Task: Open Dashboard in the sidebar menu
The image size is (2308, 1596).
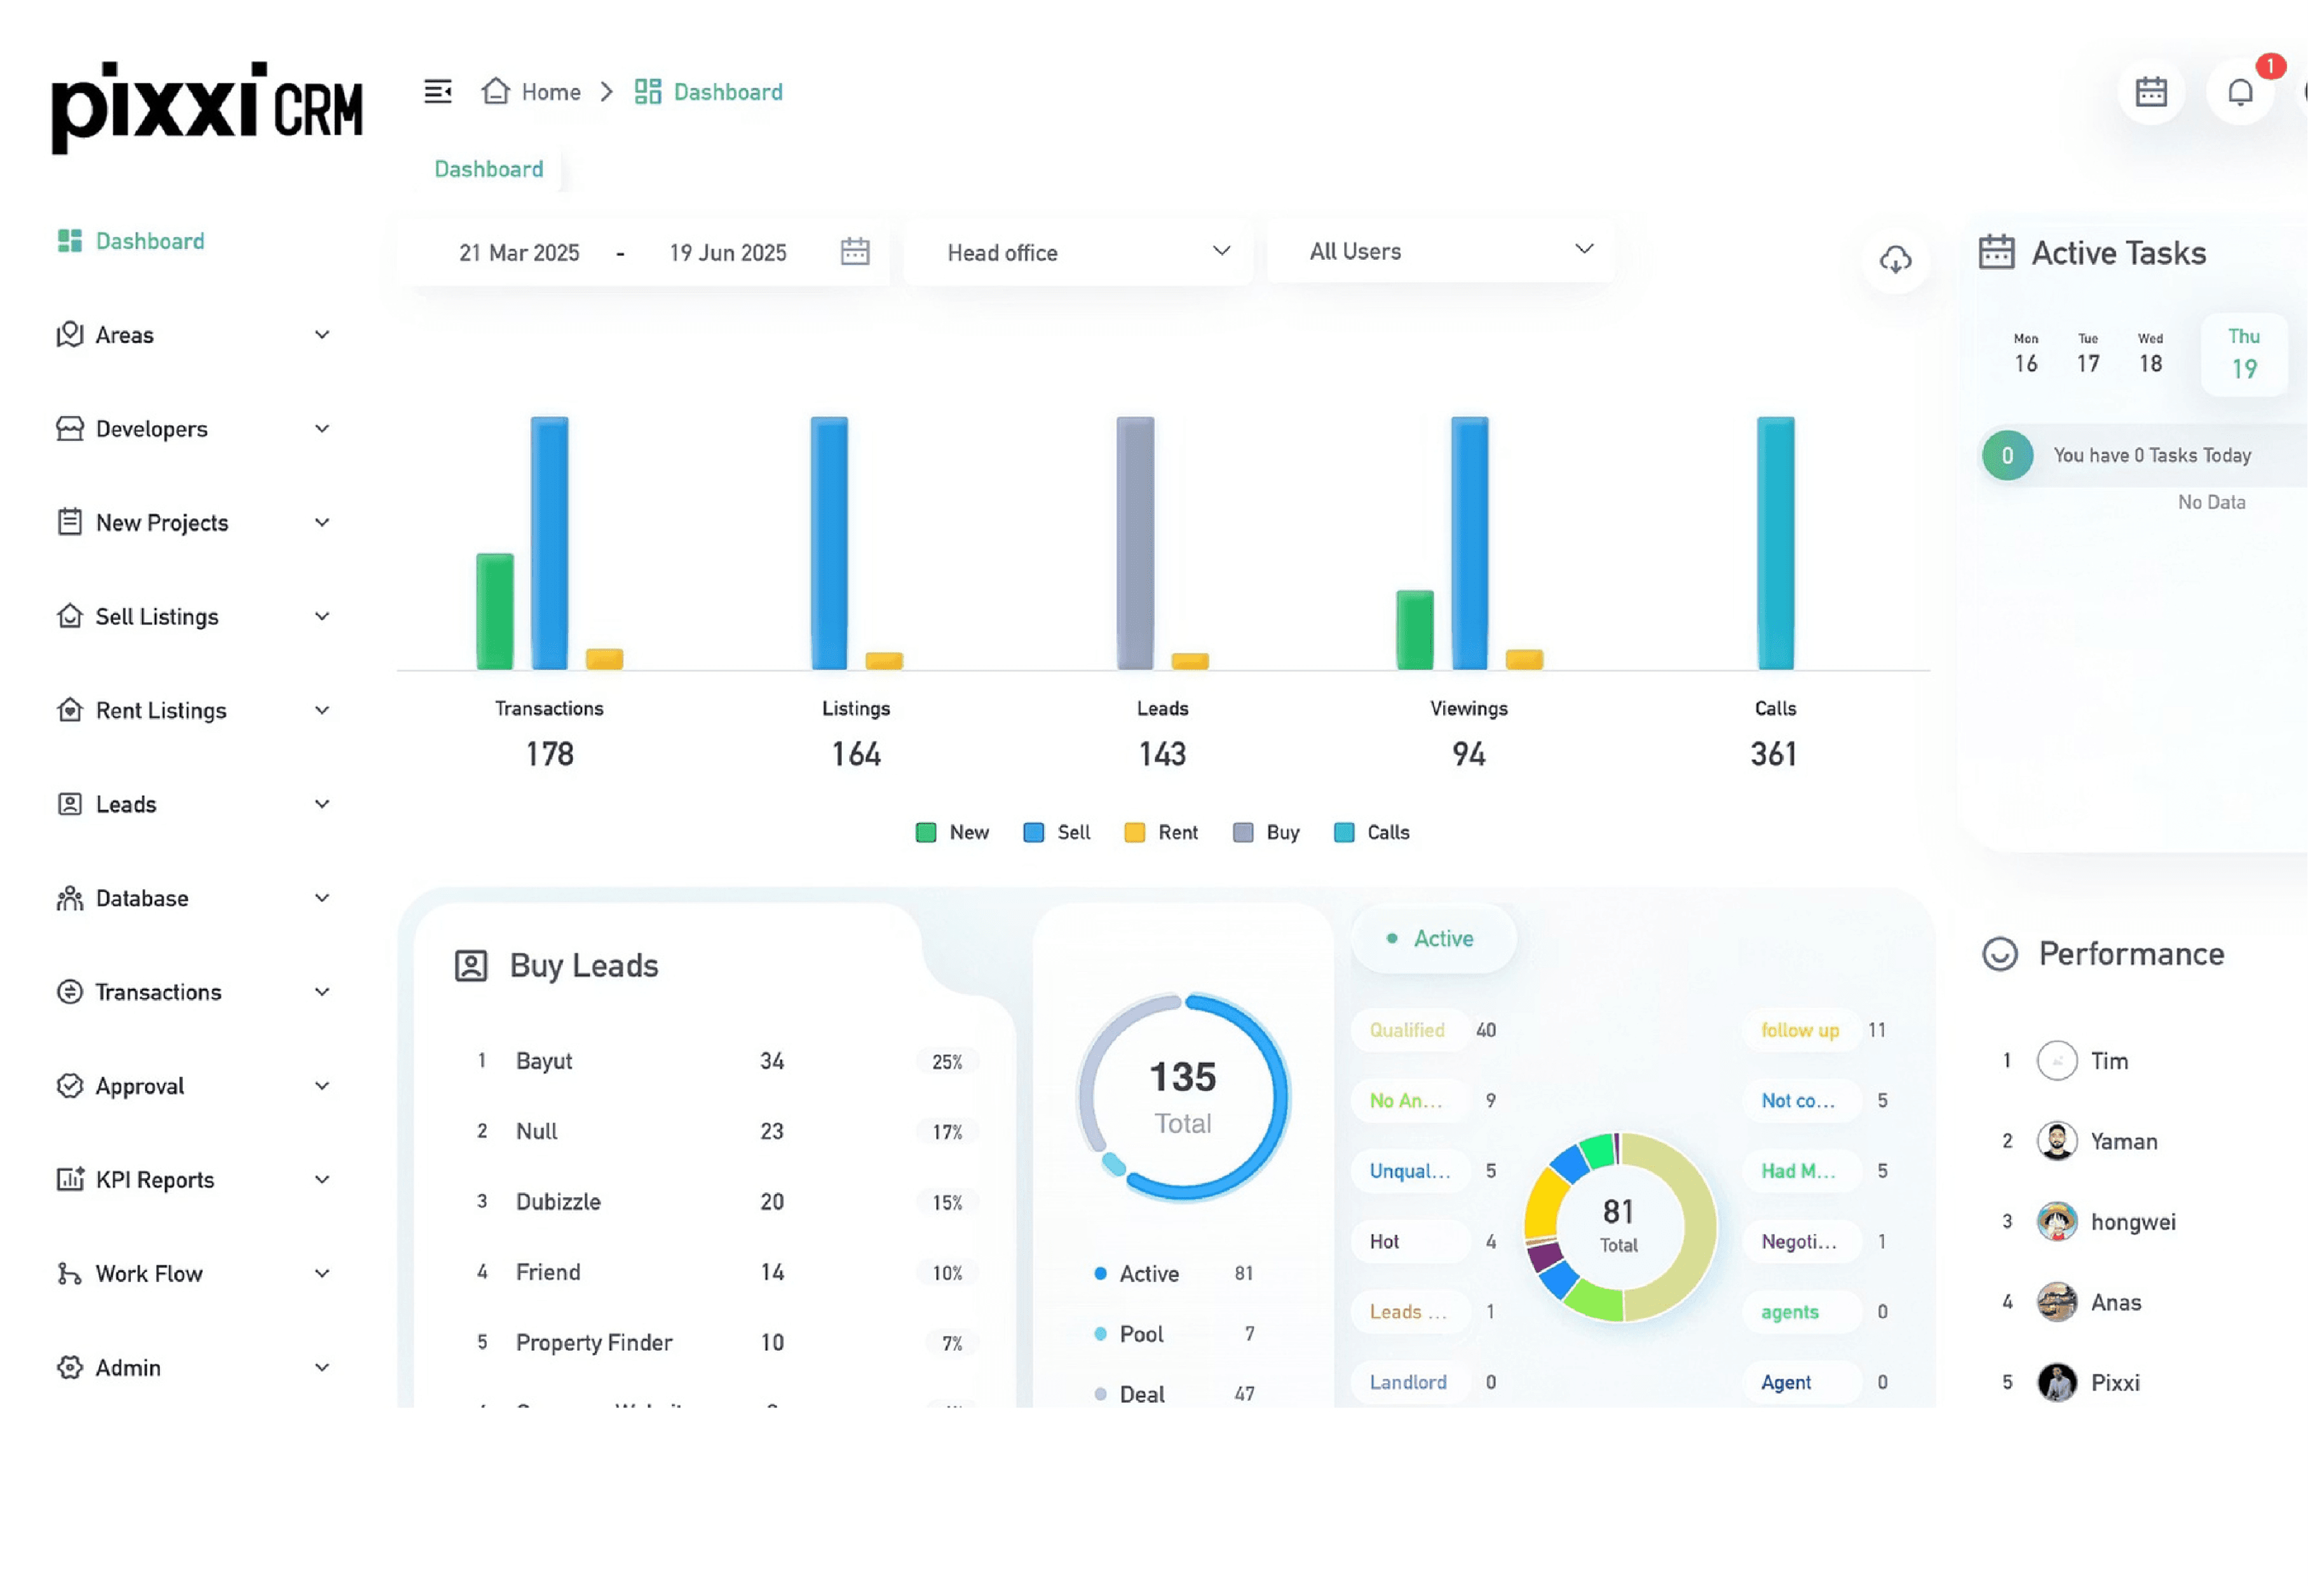Action: tap(150, 241)
